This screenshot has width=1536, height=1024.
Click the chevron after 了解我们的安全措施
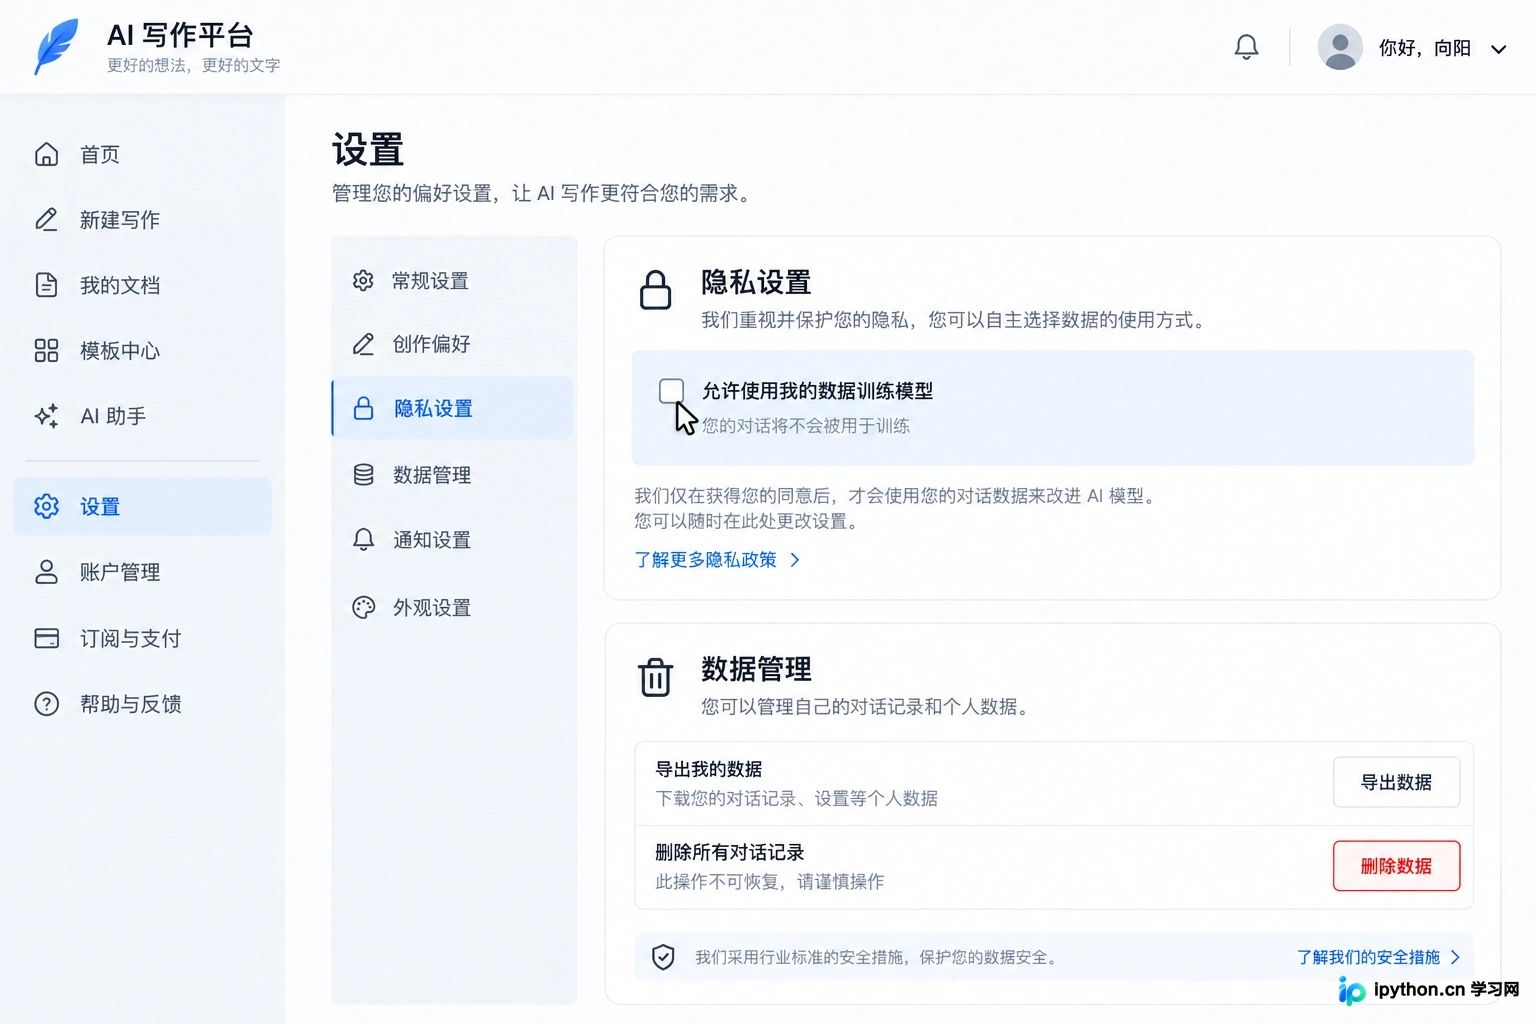click(1455, 957)
